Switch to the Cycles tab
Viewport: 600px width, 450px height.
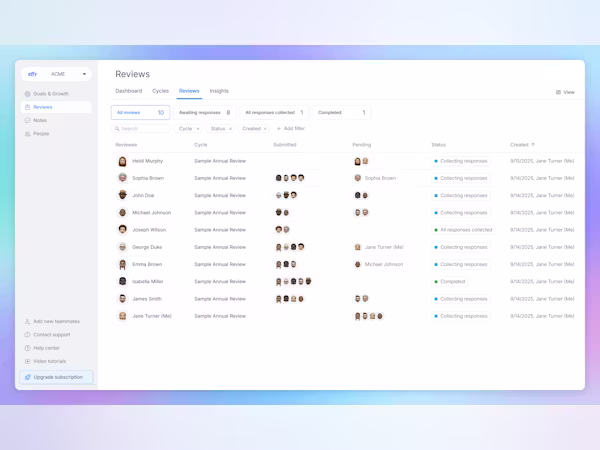pos(160,91)
